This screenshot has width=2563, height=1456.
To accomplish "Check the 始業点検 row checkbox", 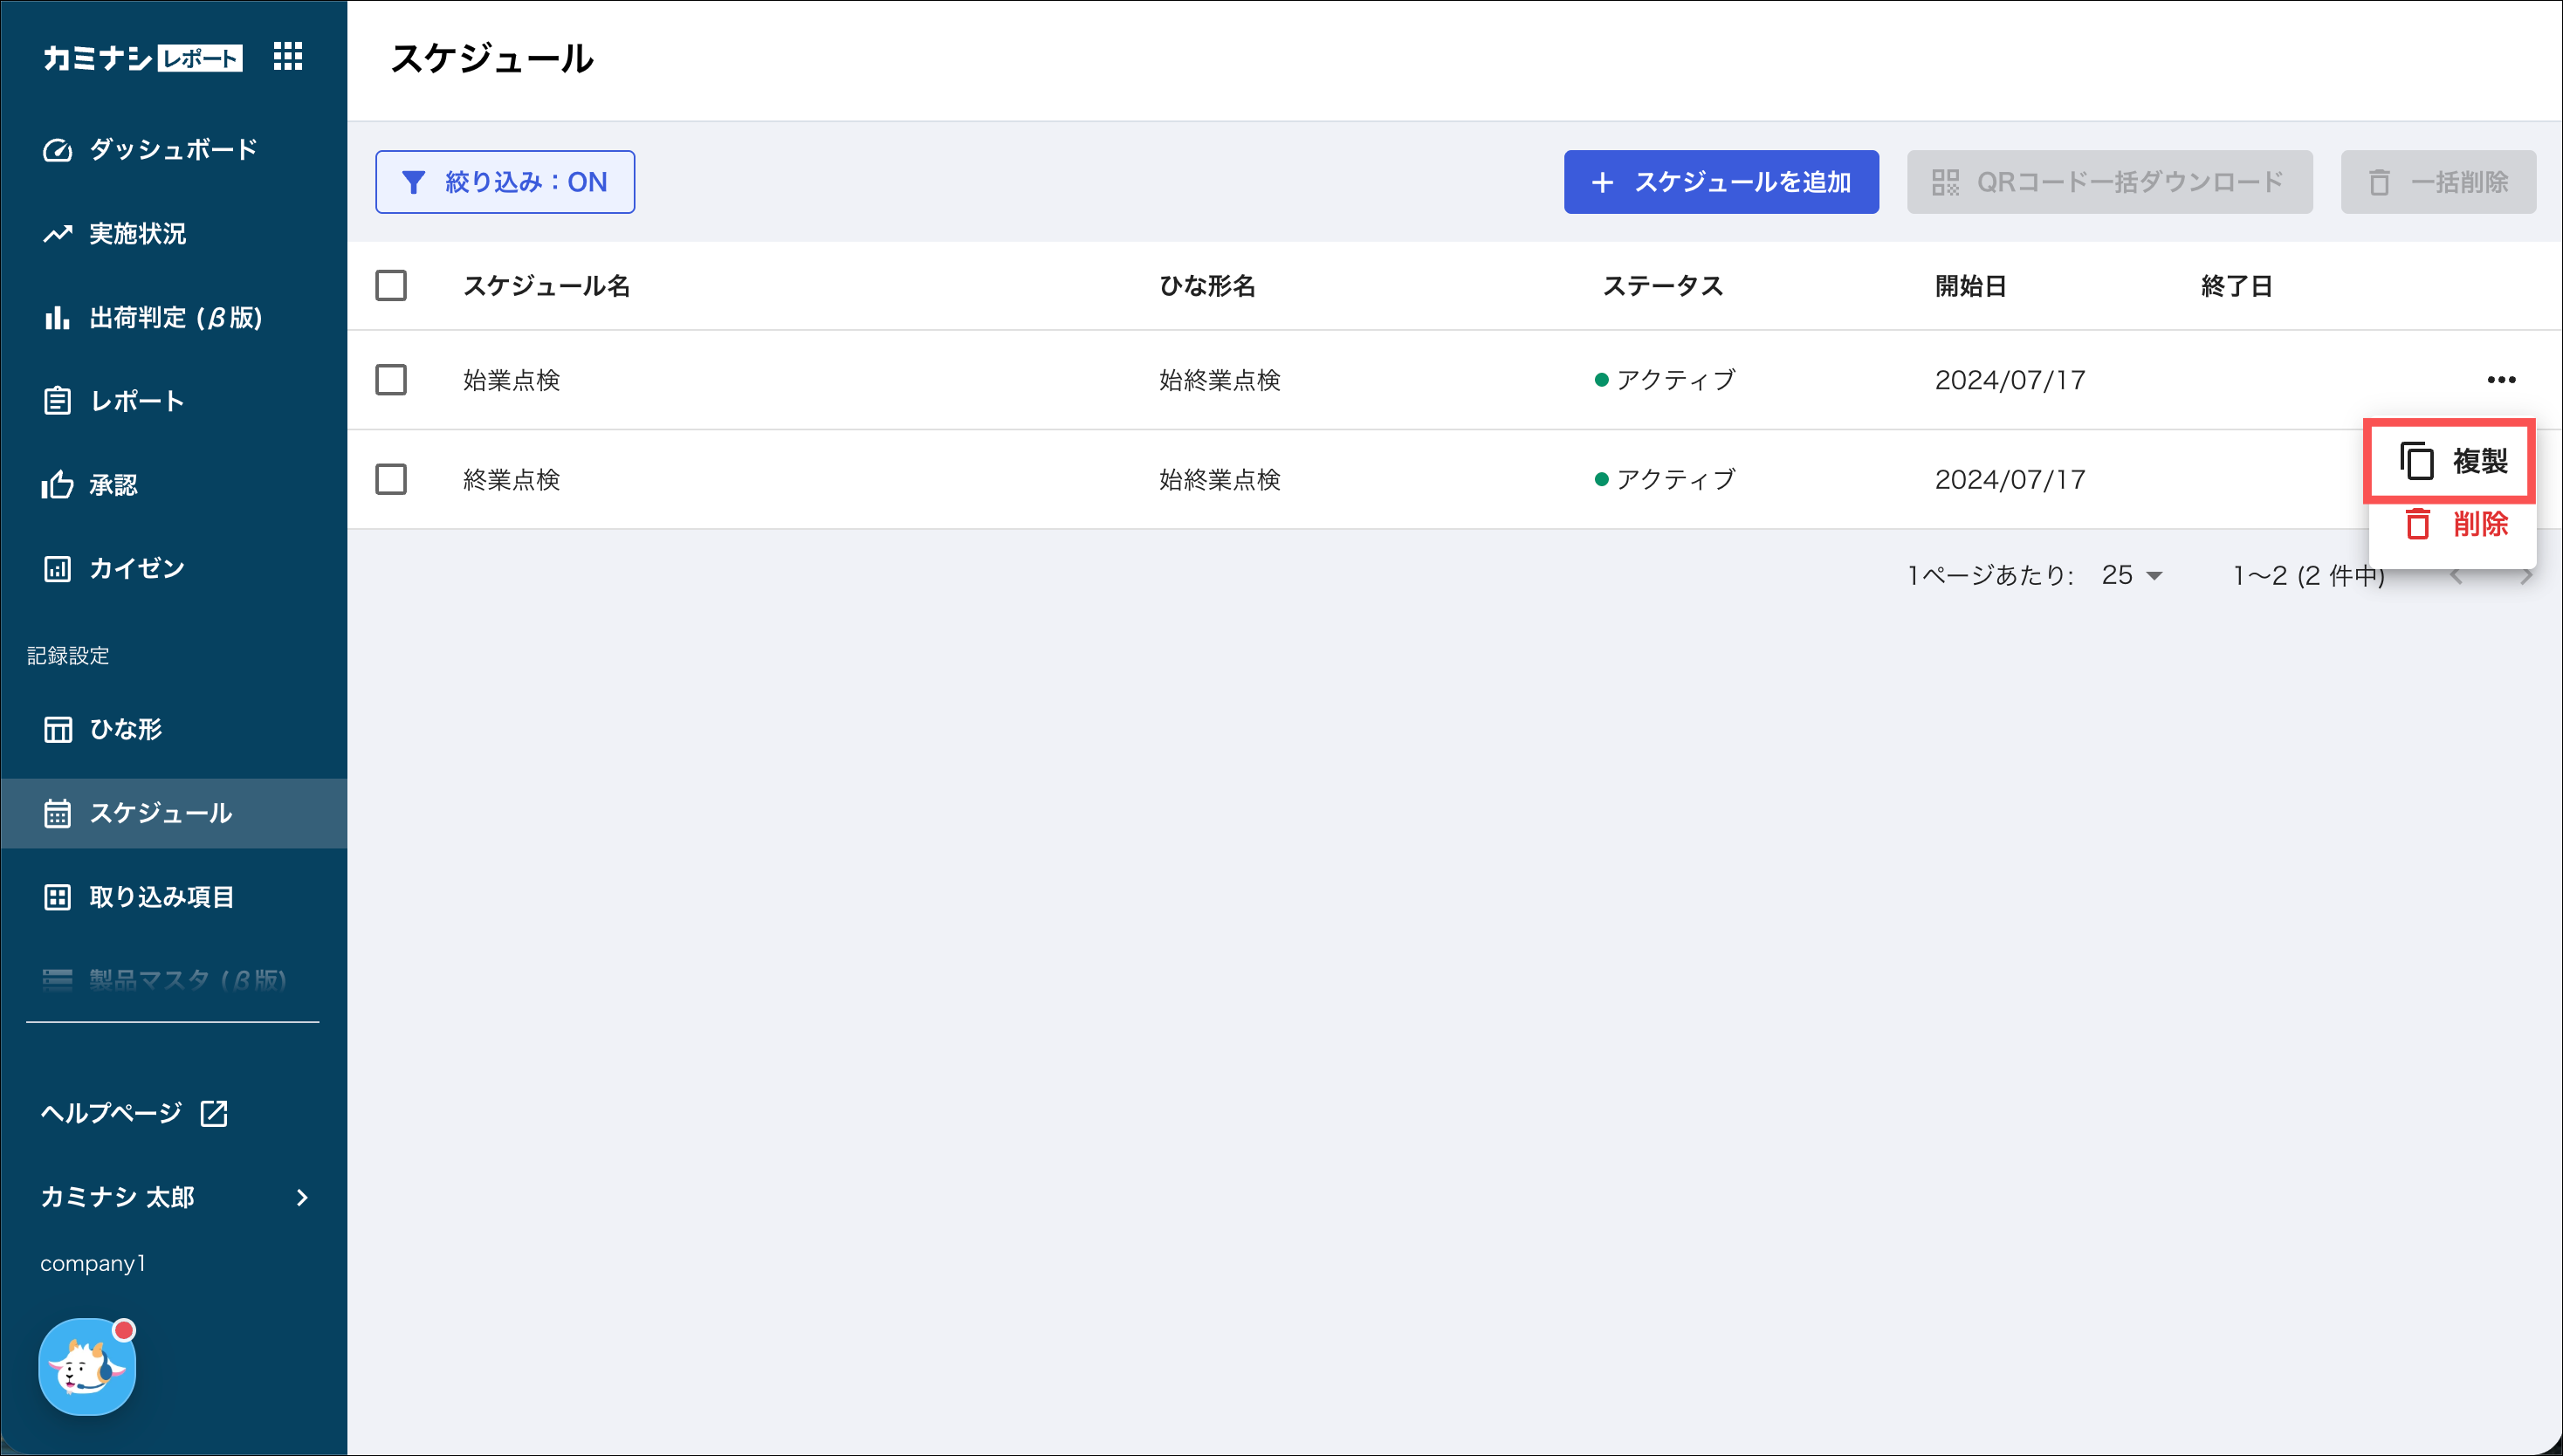I will coord(391,380).
